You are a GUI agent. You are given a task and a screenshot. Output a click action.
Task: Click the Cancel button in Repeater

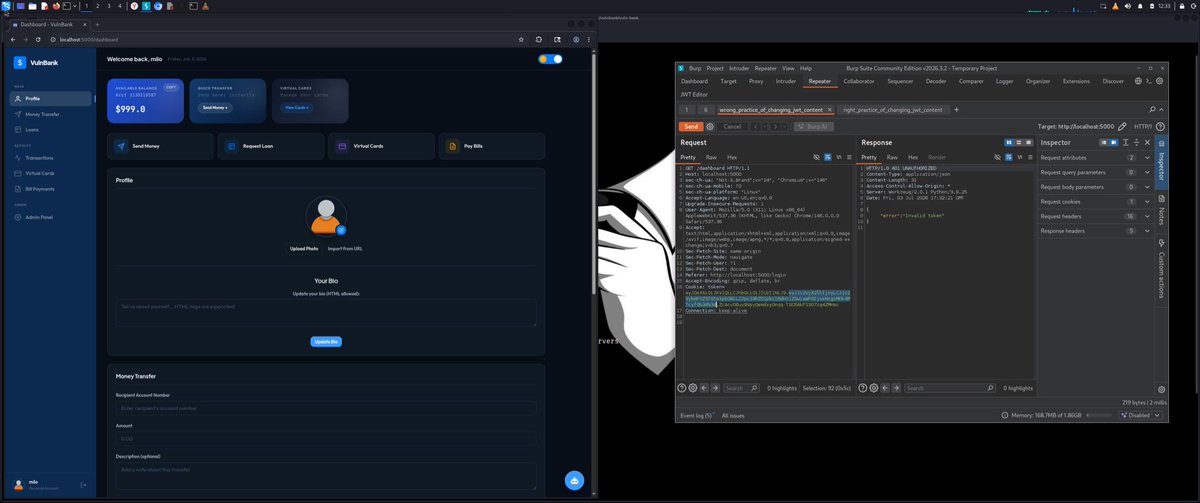732,127
